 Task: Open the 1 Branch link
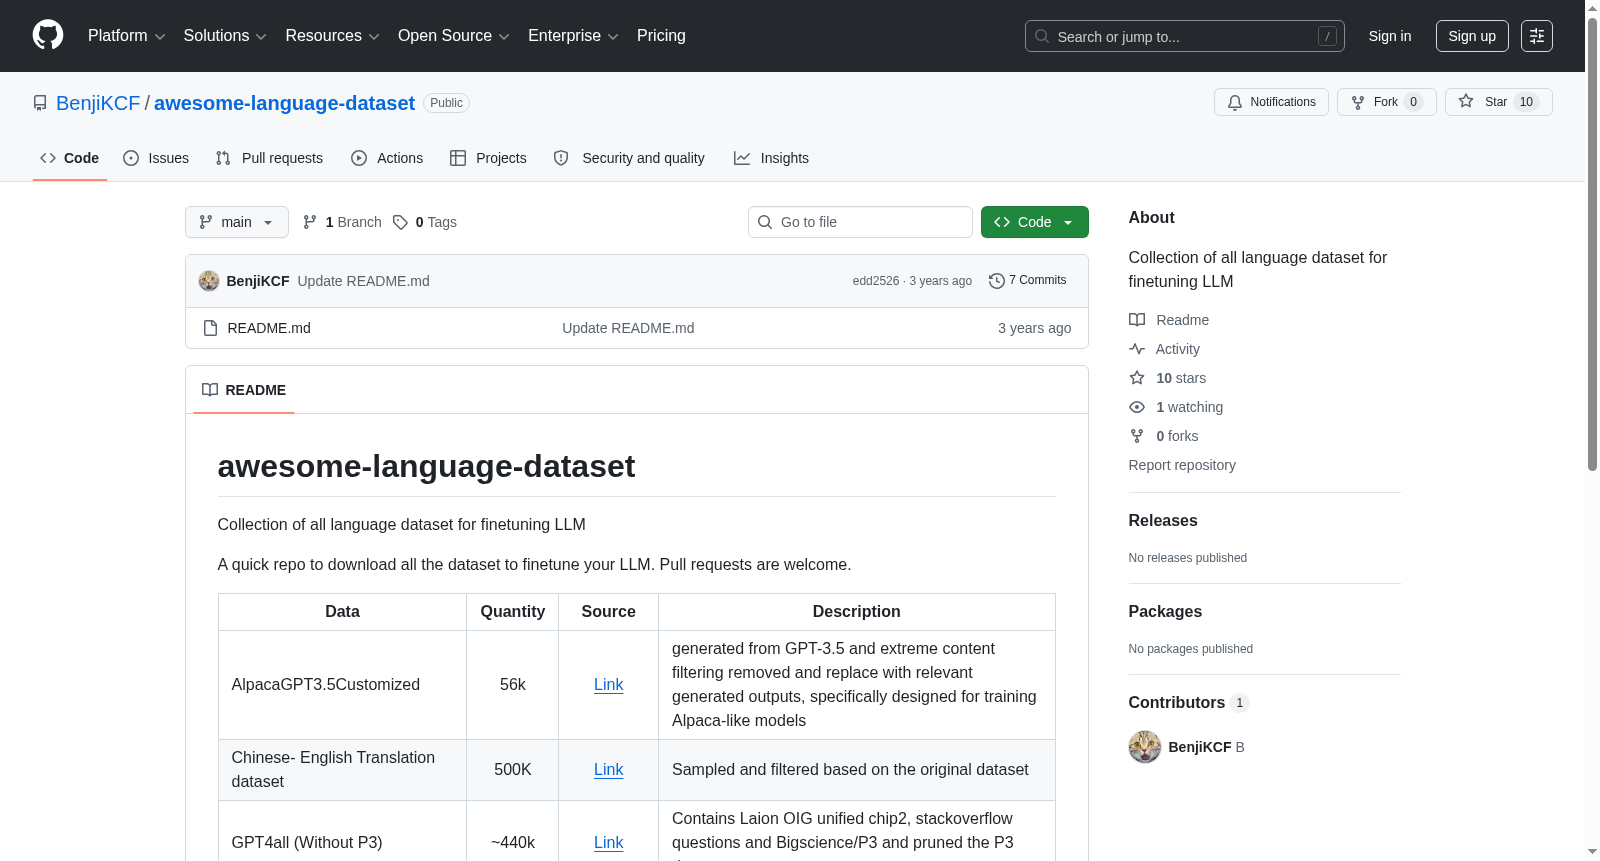[x=342, y=222]
